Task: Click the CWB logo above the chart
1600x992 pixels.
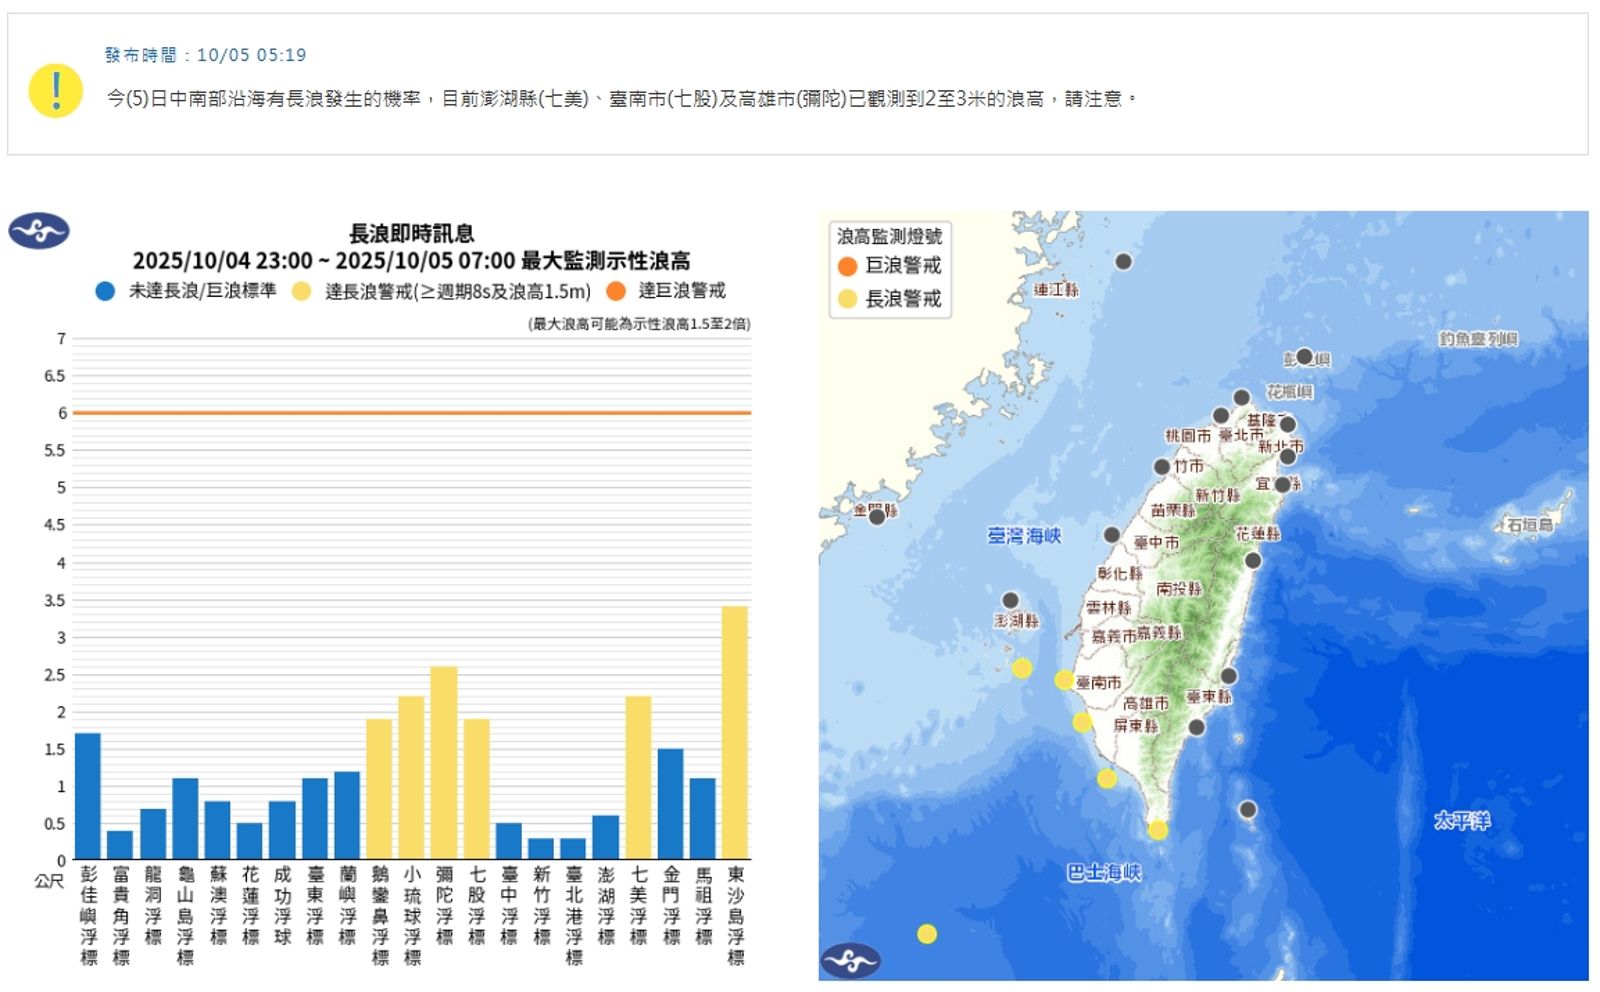Action: click(38, 232)
